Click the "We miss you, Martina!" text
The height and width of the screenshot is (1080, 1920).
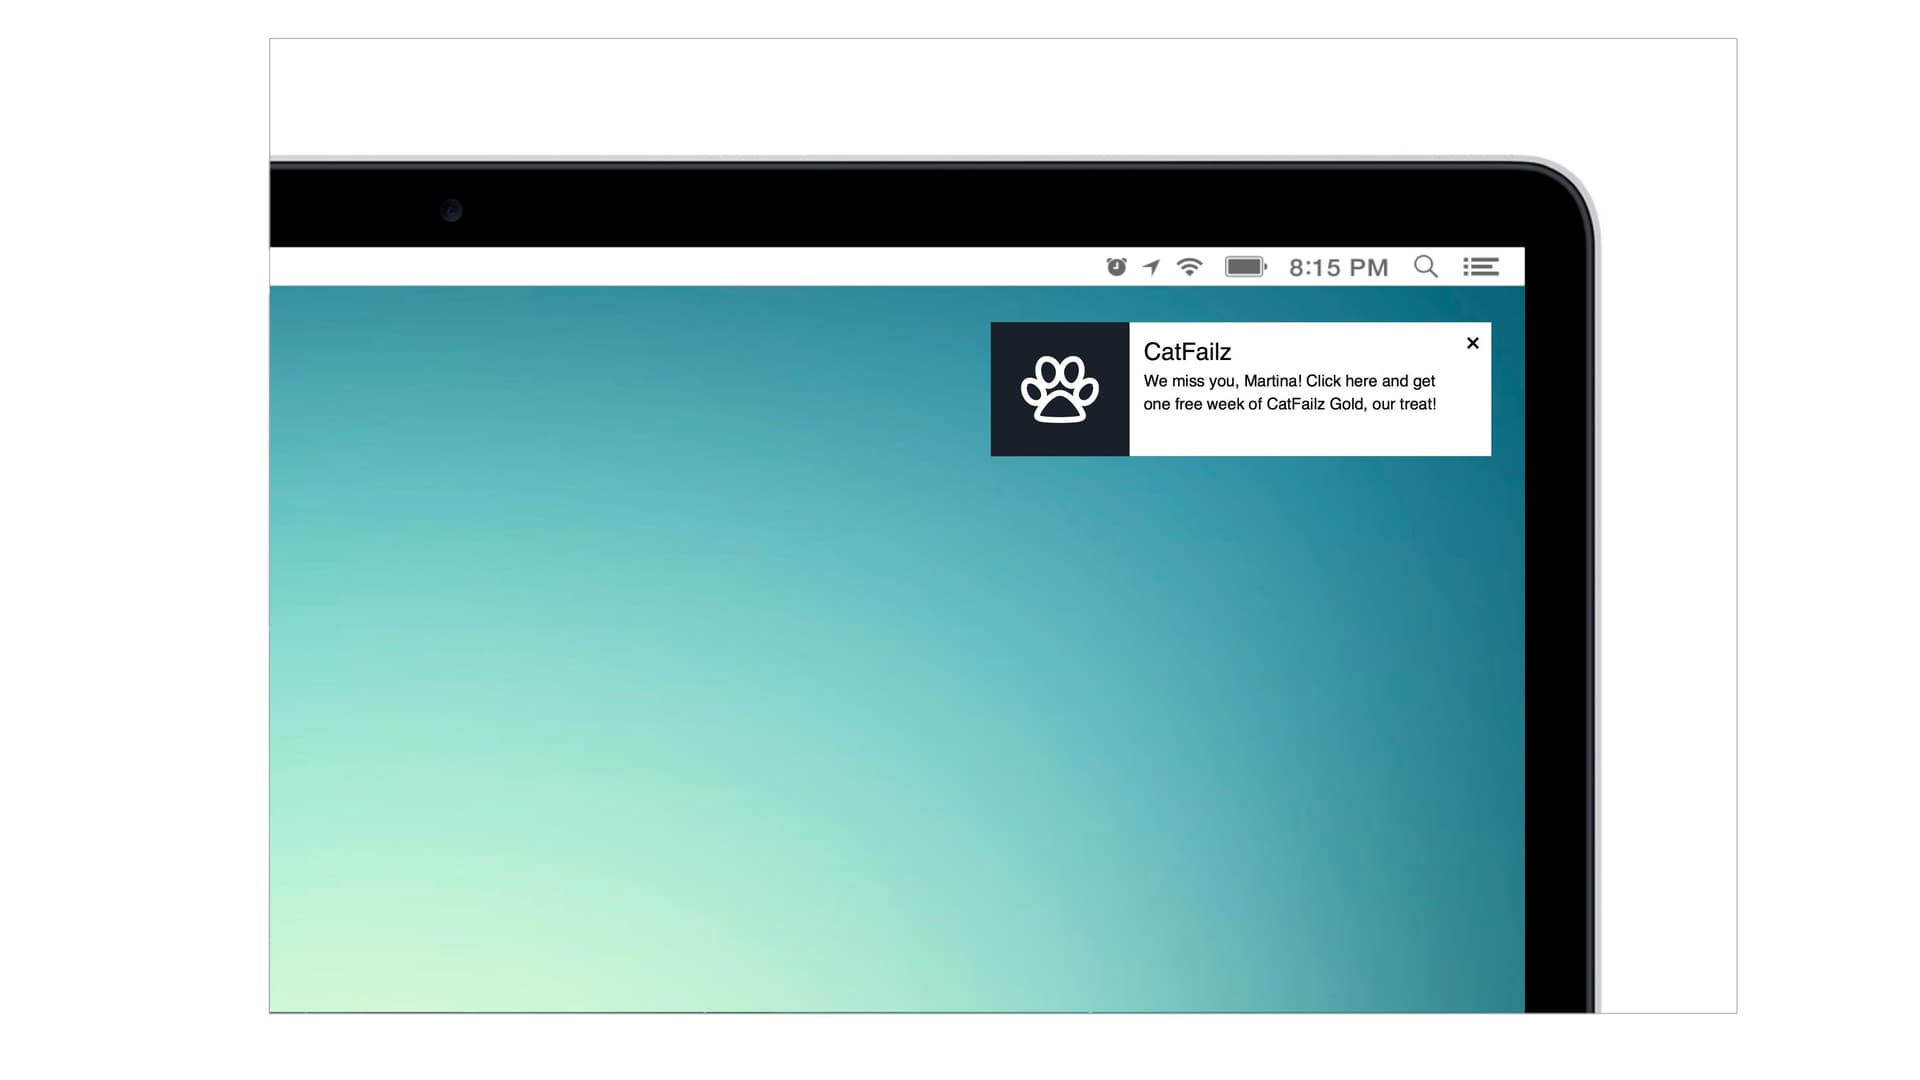(x=1222, y=381)
